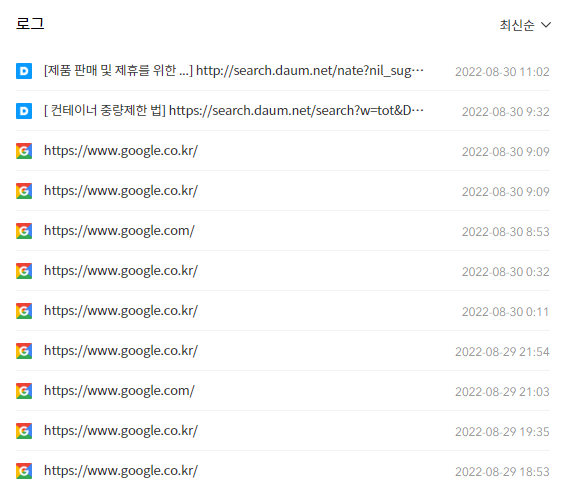This screenshot has height=488, width=572.
Task: Click the timestamp 2022-08-30 8:53
Action: pyautogui.click(x=506, y=232)
